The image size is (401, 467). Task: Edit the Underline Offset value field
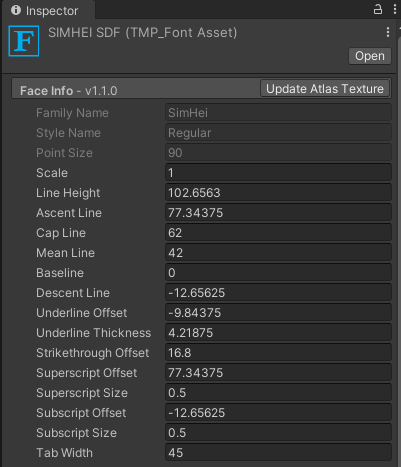pos(278,313)
